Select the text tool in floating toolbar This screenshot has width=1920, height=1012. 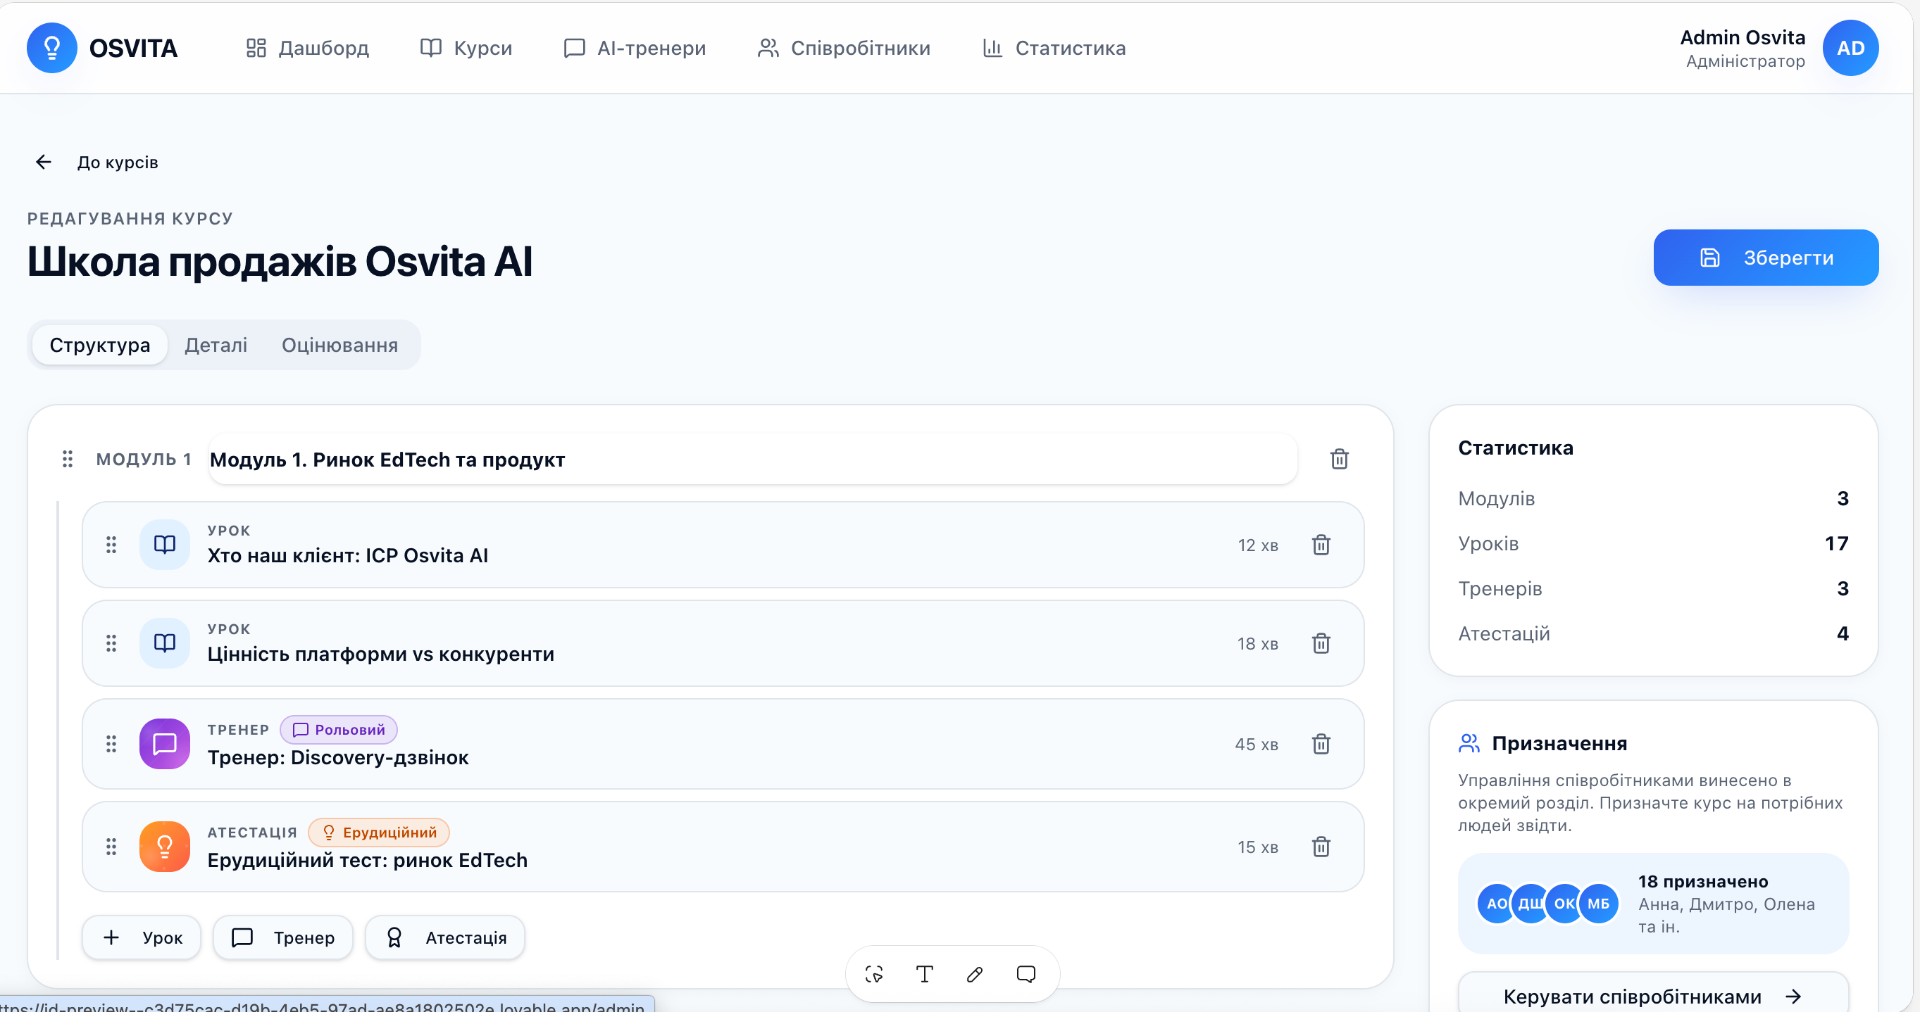point(925,974)
